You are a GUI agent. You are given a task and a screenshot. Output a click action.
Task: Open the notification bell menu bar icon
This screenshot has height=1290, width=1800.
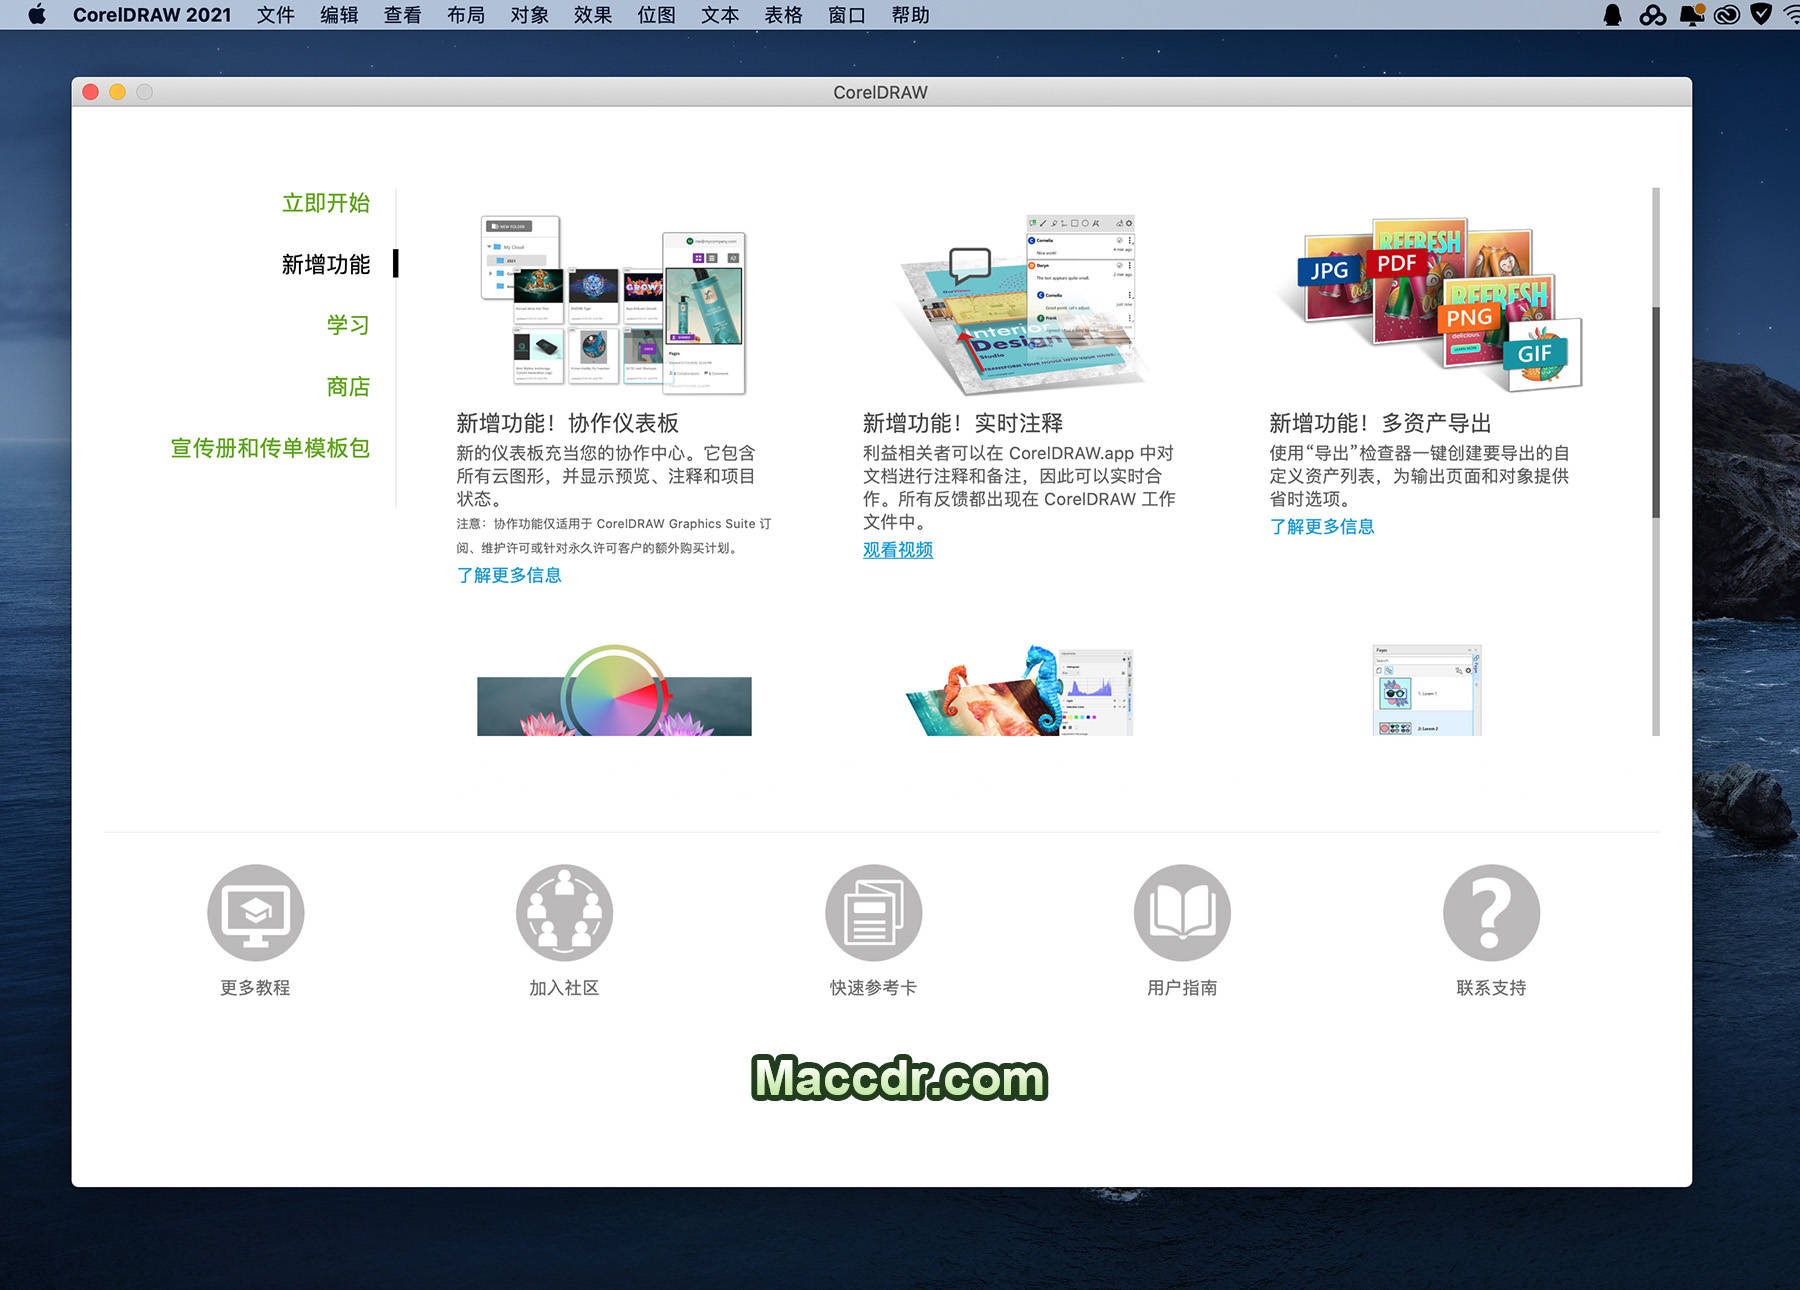click(x=1692, y=15)
